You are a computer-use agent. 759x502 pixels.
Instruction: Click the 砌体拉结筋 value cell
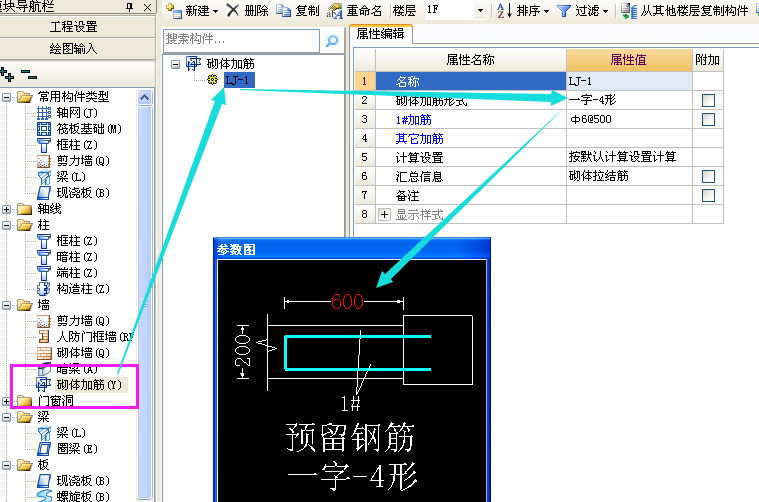pyautogui.click(x=629, y=176)
